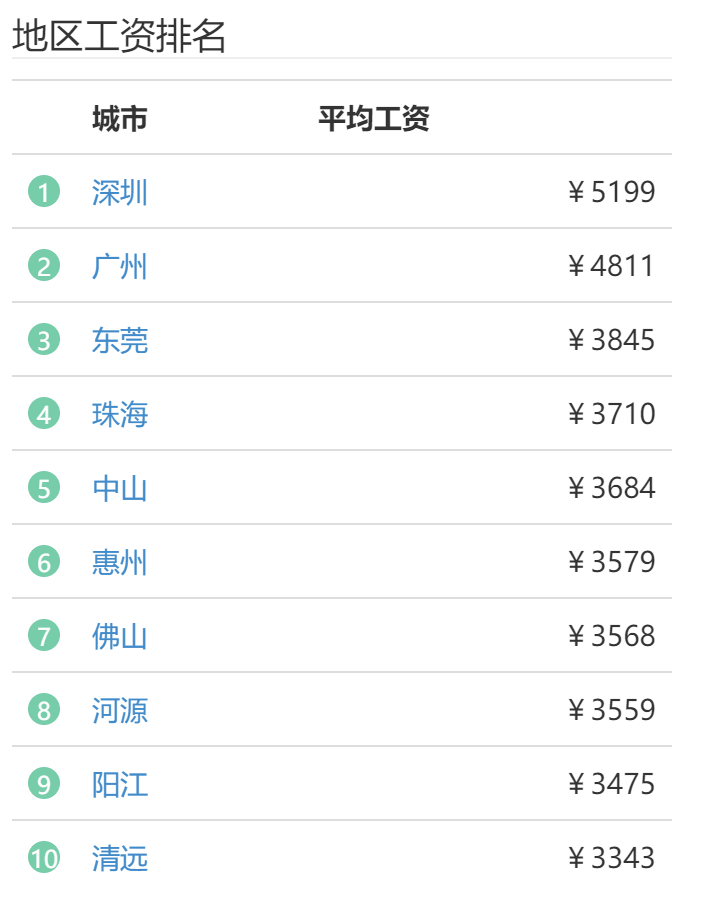The width and height of the screenshot is (728, 919).
Task: Open the 阳江 city link
Action: [120, 784]
